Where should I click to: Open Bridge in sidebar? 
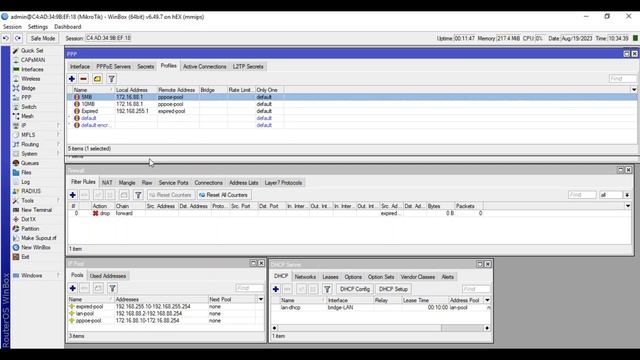pyautogui.click(x=28, y=88)
